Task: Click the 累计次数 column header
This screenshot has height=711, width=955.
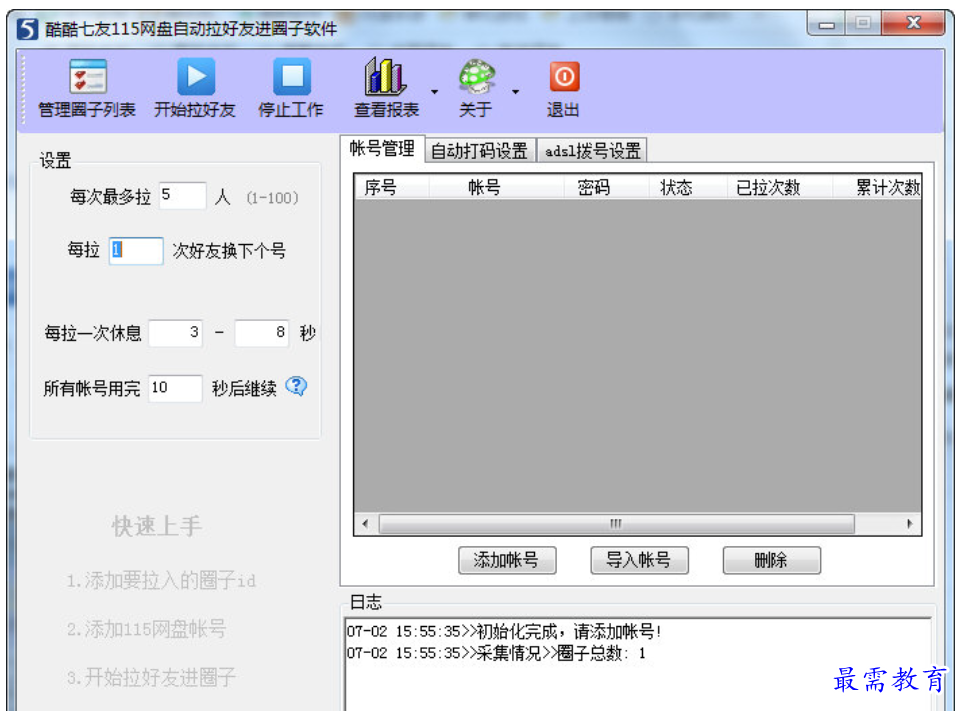Action: click(x=876, y=187)
